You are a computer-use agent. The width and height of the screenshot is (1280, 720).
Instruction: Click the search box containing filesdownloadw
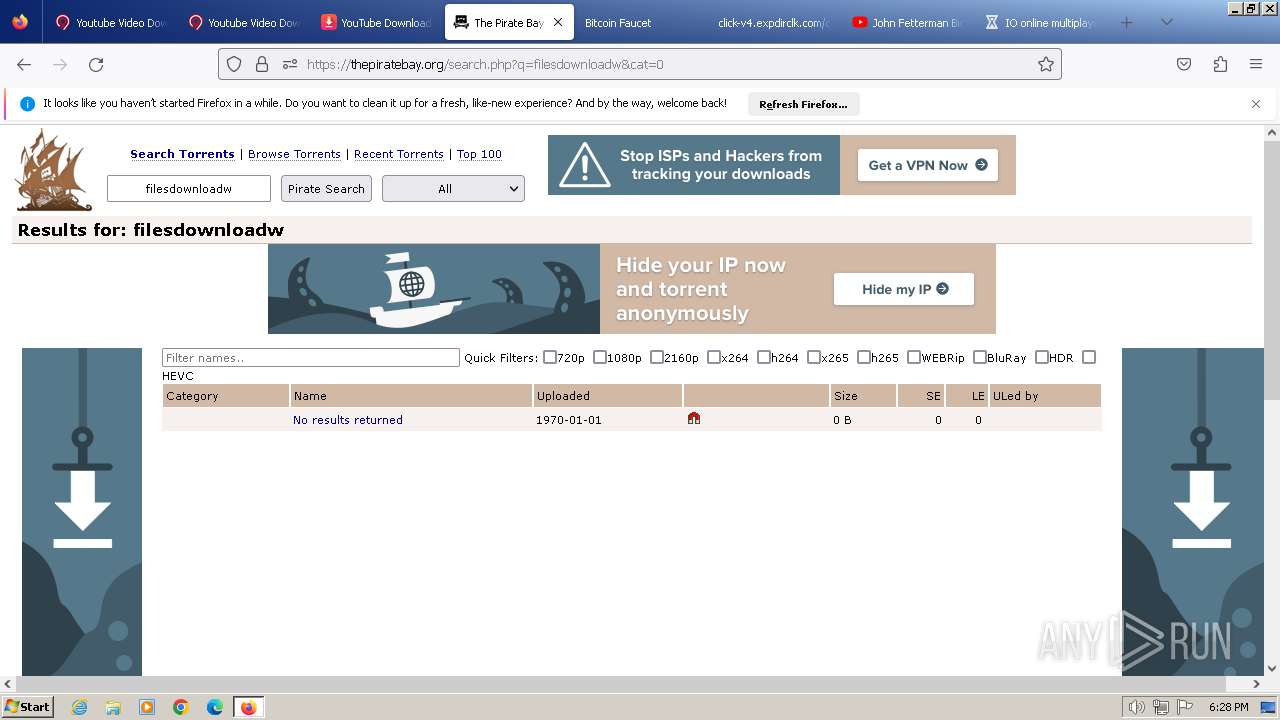pos(189,189)
